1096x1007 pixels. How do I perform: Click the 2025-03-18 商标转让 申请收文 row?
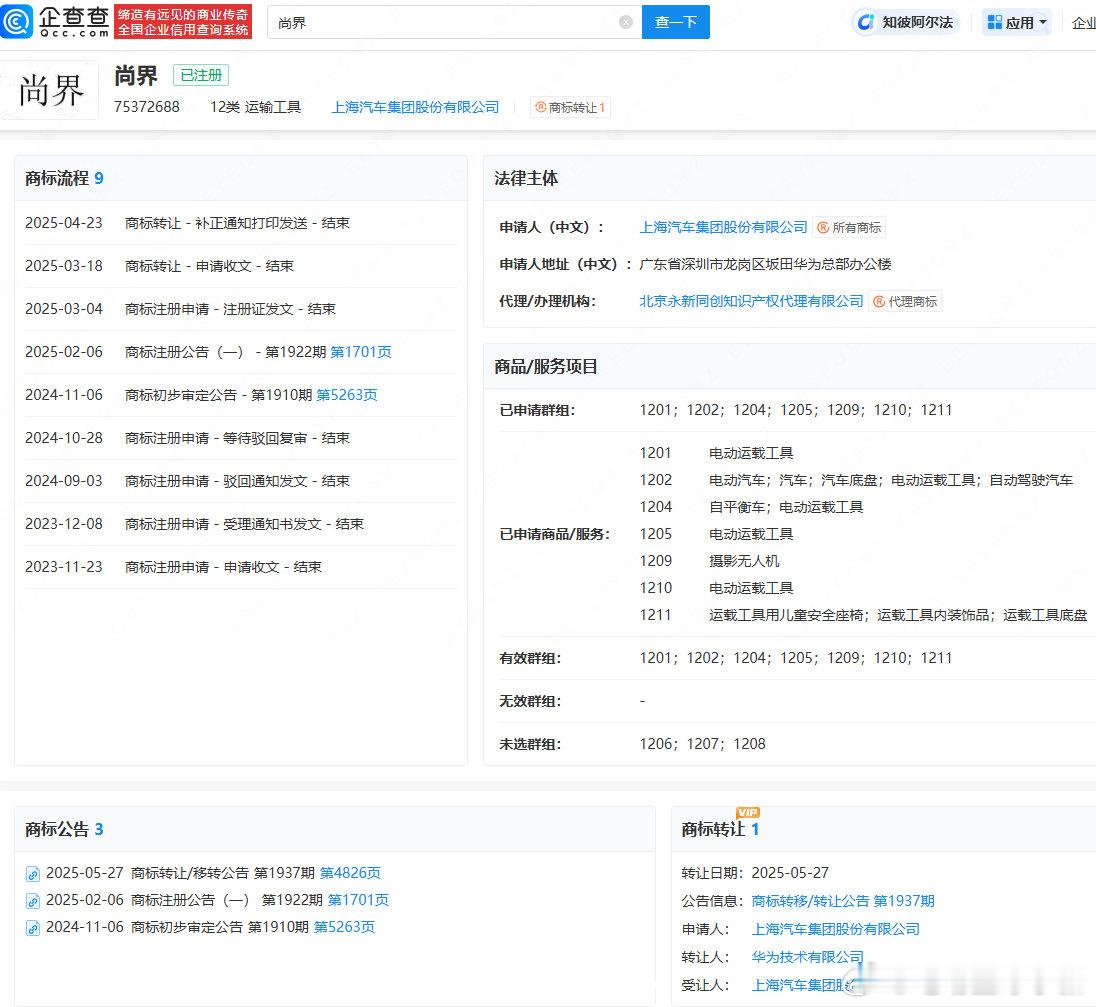coord(240,266)
